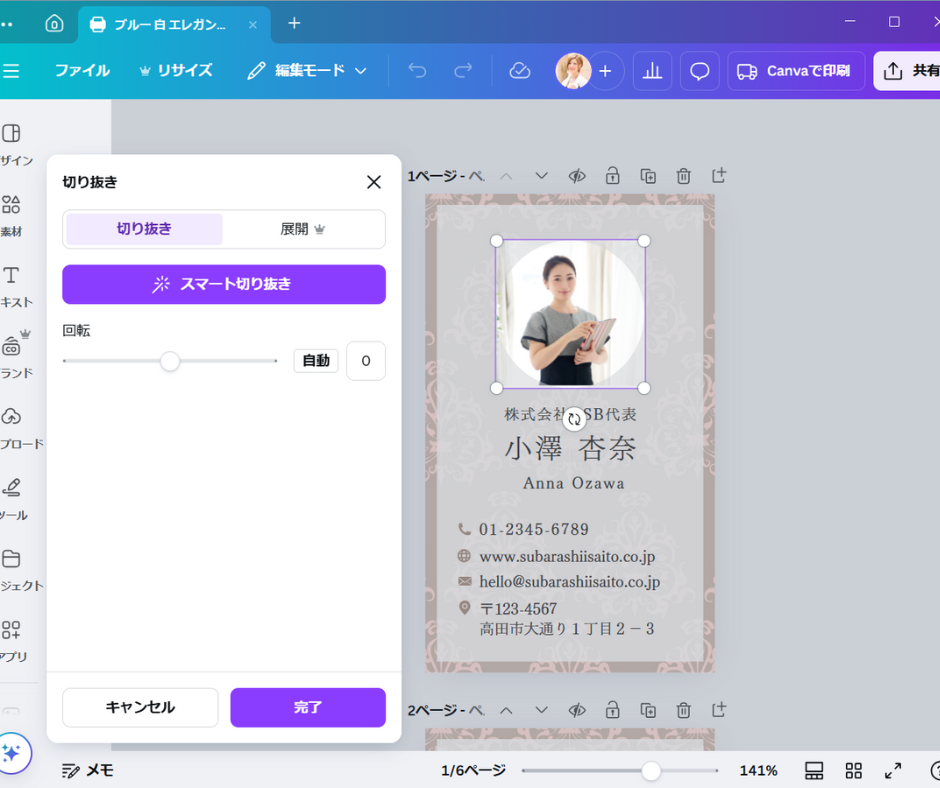Open the comments speech bubble icon

pos(700,71)
